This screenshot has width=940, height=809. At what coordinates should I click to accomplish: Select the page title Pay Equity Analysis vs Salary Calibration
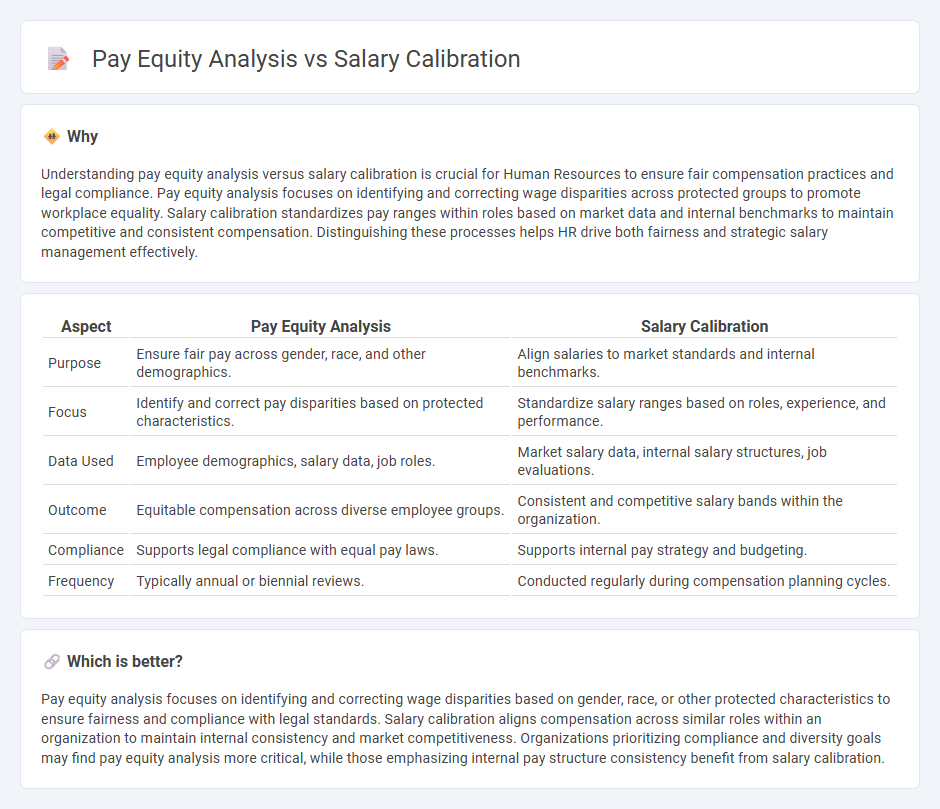click(306, 59)
